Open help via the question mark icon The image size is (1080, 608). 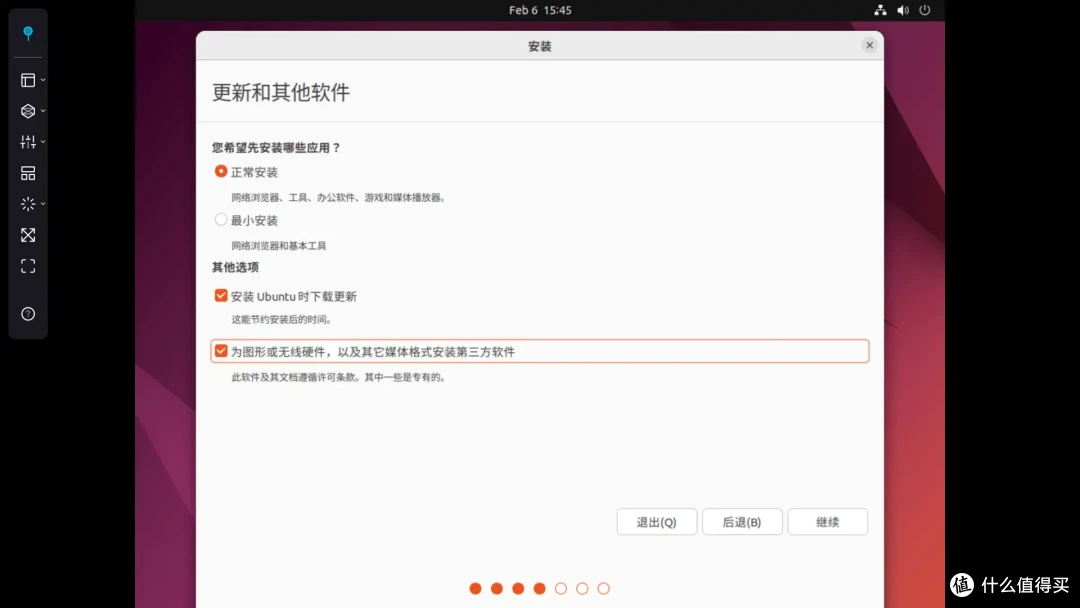(x=28, y=314)
